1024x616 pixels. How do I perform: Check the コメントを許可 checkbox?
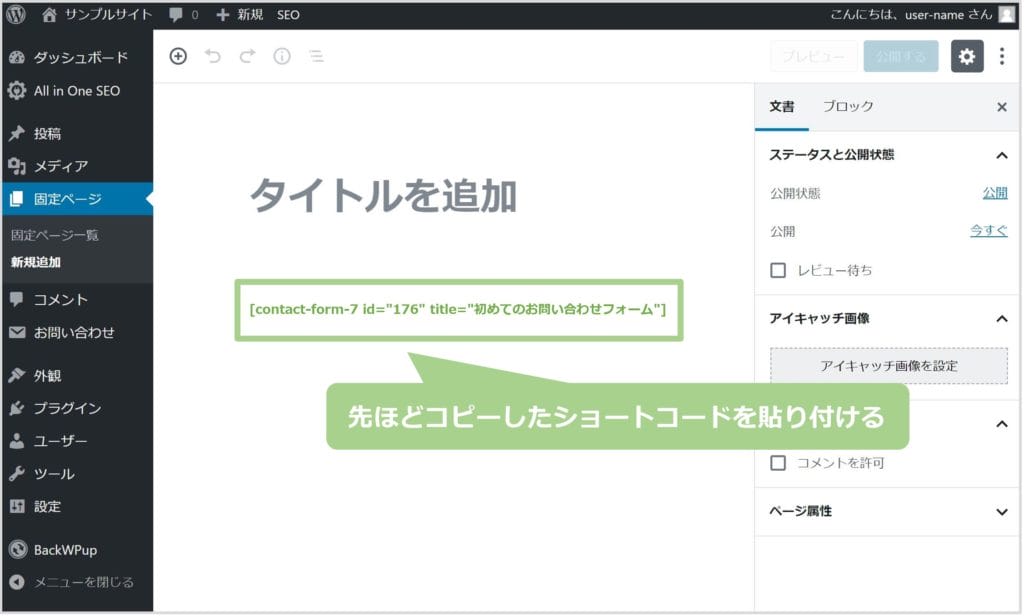[778, 463]
